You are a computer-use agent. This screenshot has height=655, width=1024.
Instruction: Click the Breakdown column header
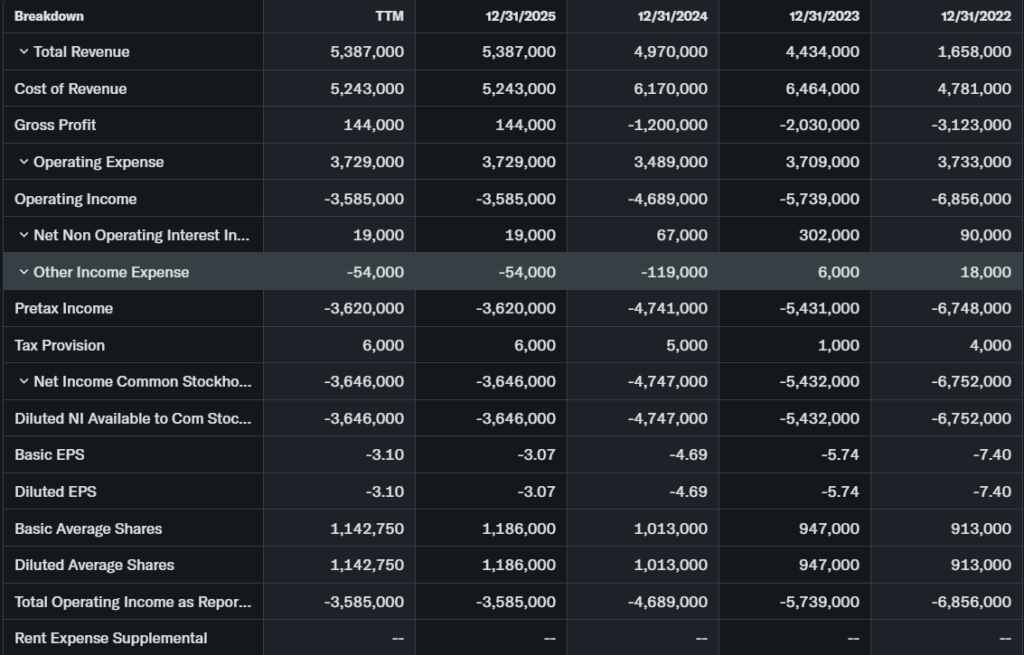tap(49, 16)
